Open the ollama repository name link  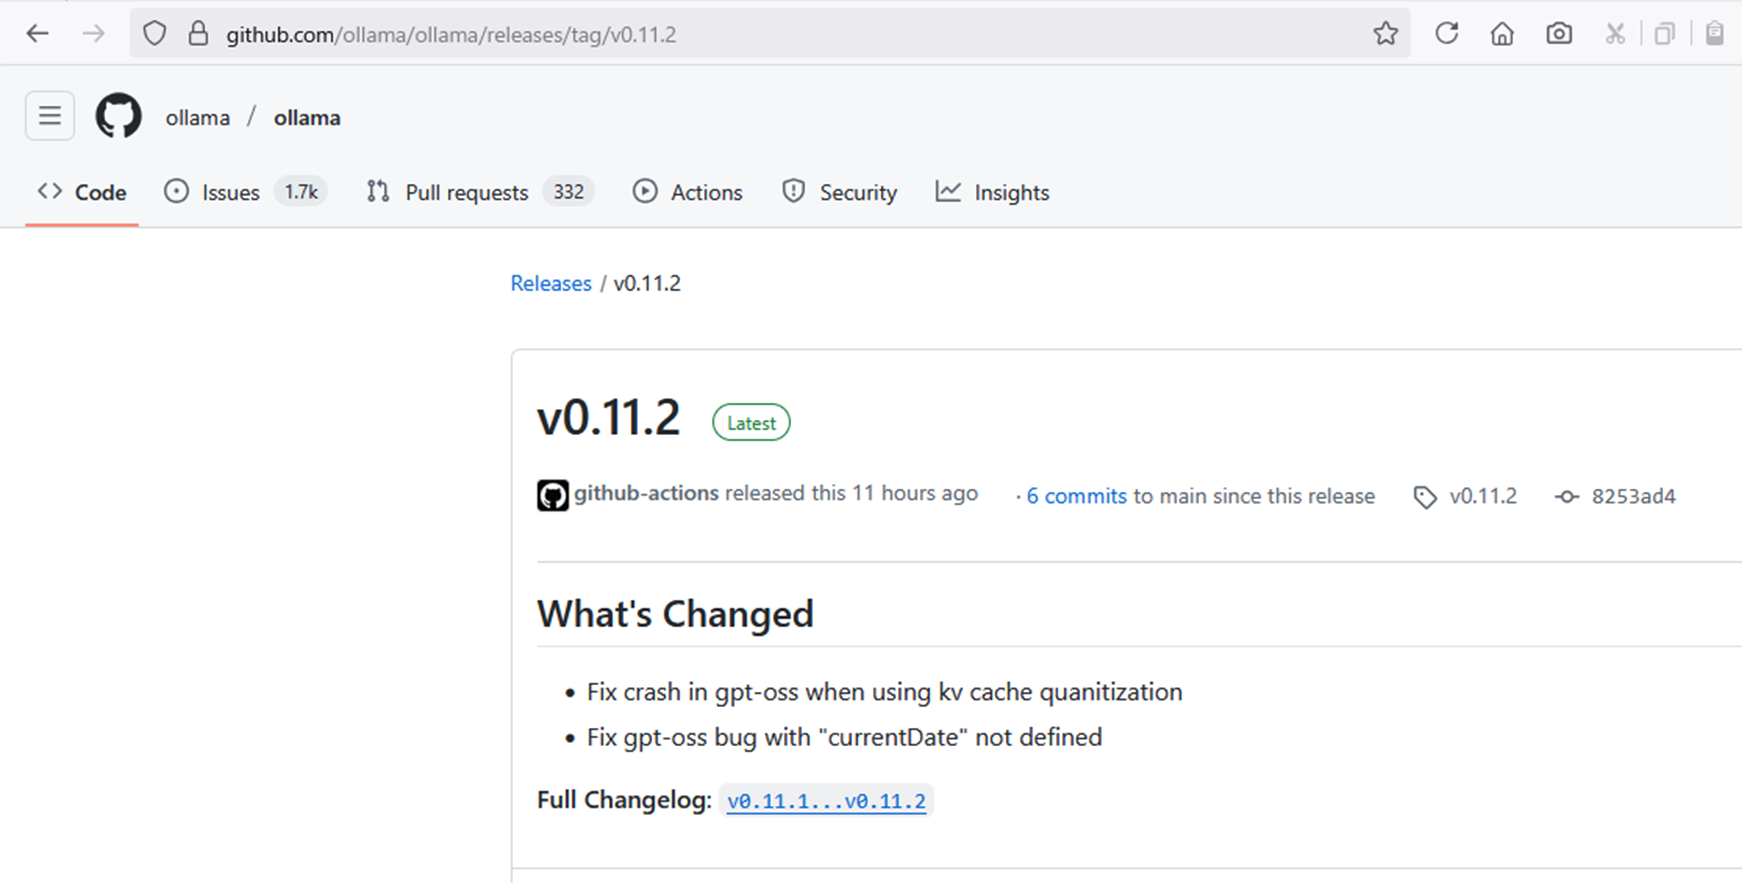[307, 117]
